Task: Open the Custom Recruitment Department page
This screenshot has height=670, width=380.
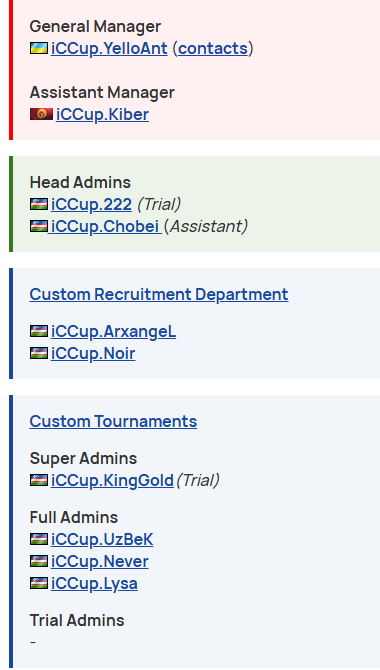Action: pyautogui.click(x=159, y=294)
